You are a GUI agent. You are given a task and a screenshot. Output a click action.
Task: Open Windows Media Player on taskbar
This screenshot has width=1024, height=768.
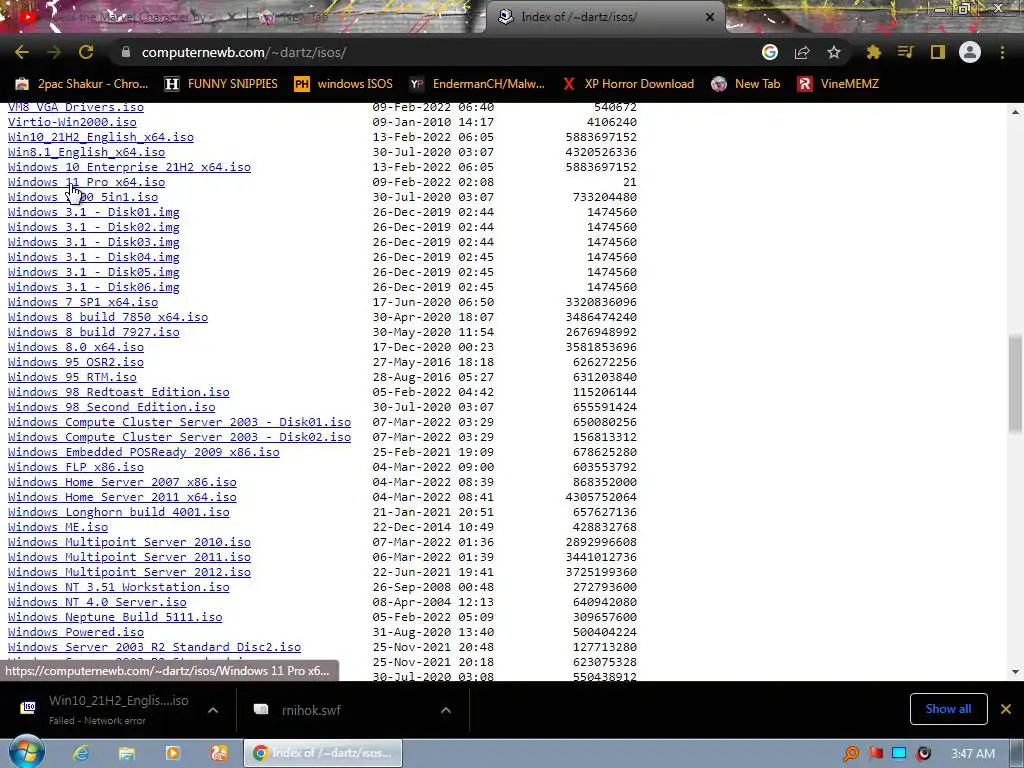click(172, 754)
